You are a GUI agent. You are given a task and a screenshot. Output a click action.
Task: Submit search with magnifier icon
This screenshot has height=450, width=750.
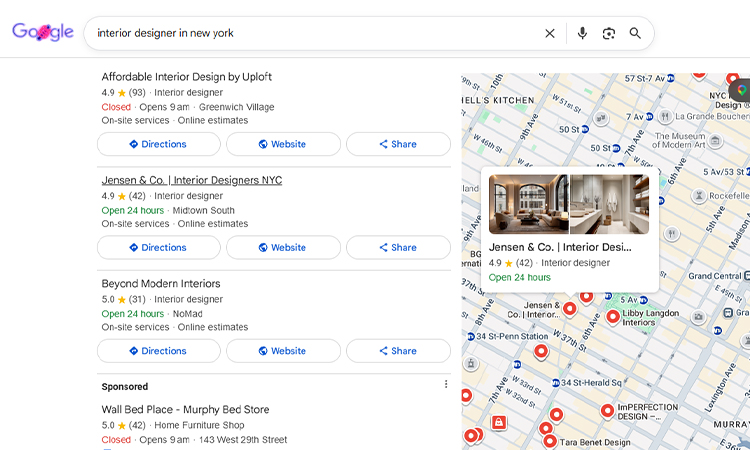pos(635,33)
